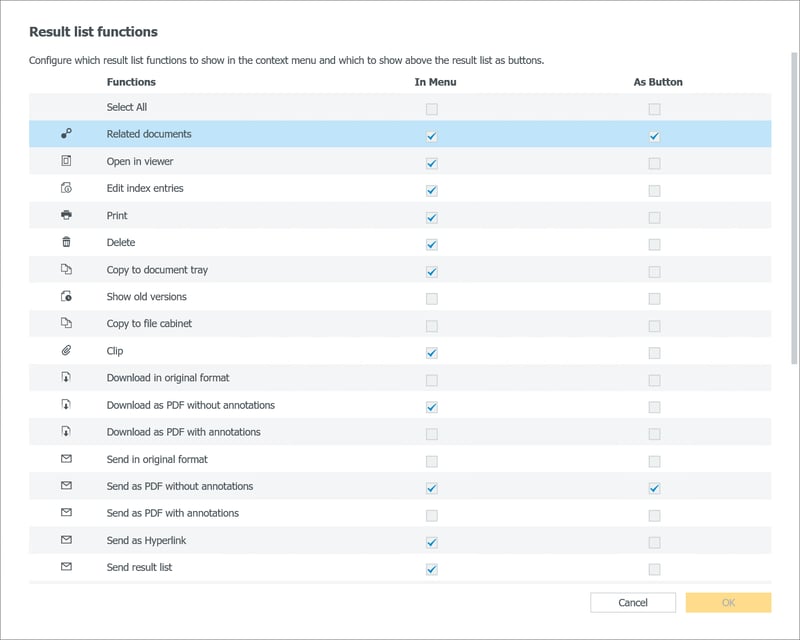Click the Clip paperclip icon

point(66,351)
